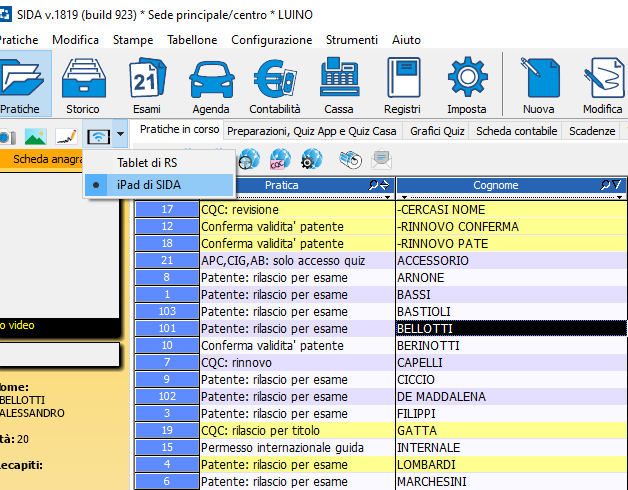The image size is (628, 490).
Task: Select the BELLOTTI row in the table
Action: (x=510, y=329)
